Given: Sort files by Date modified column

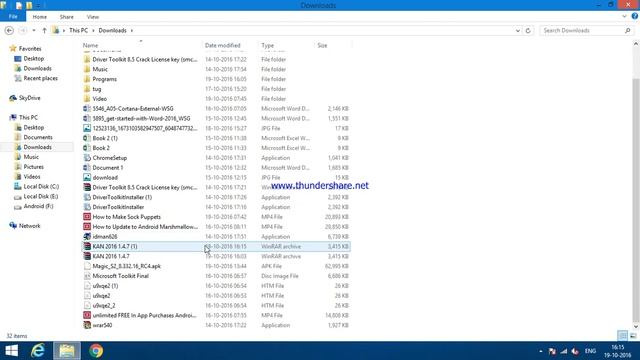Looking at the screenshot, I should click(230, 45).
